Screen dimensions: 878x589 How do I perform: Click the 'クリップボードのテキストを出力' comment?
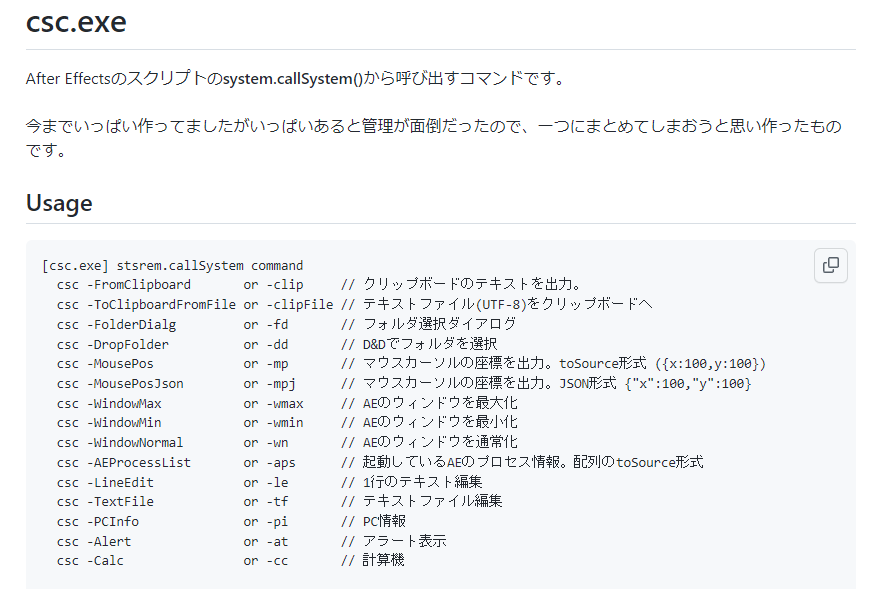tap(467, 284)
